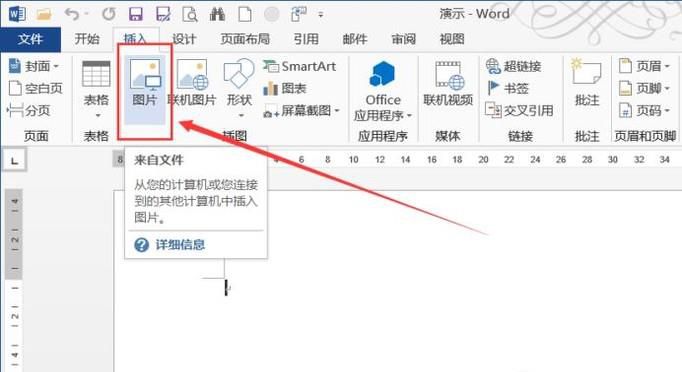This screenshot has height=372, width=682.
Task: Click the horizontal ruler at mark 20
Action: pyautogui.click(x=483, y=160)
